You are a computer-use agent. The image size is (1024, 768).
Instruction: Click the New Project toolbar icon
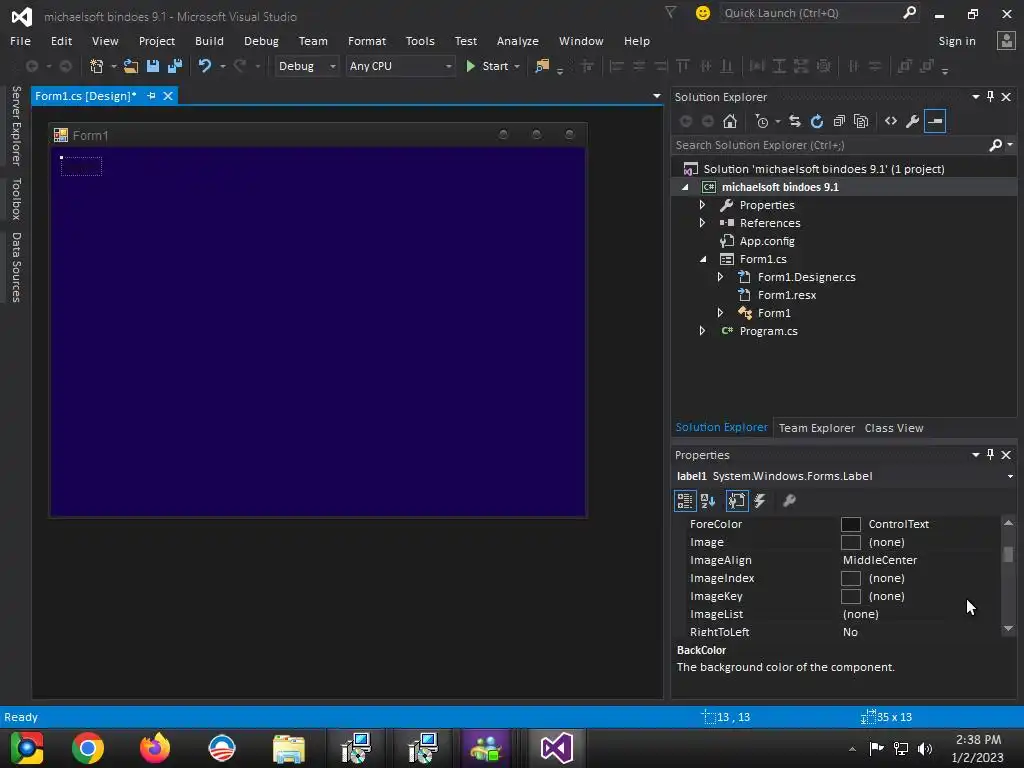point(97,66)
